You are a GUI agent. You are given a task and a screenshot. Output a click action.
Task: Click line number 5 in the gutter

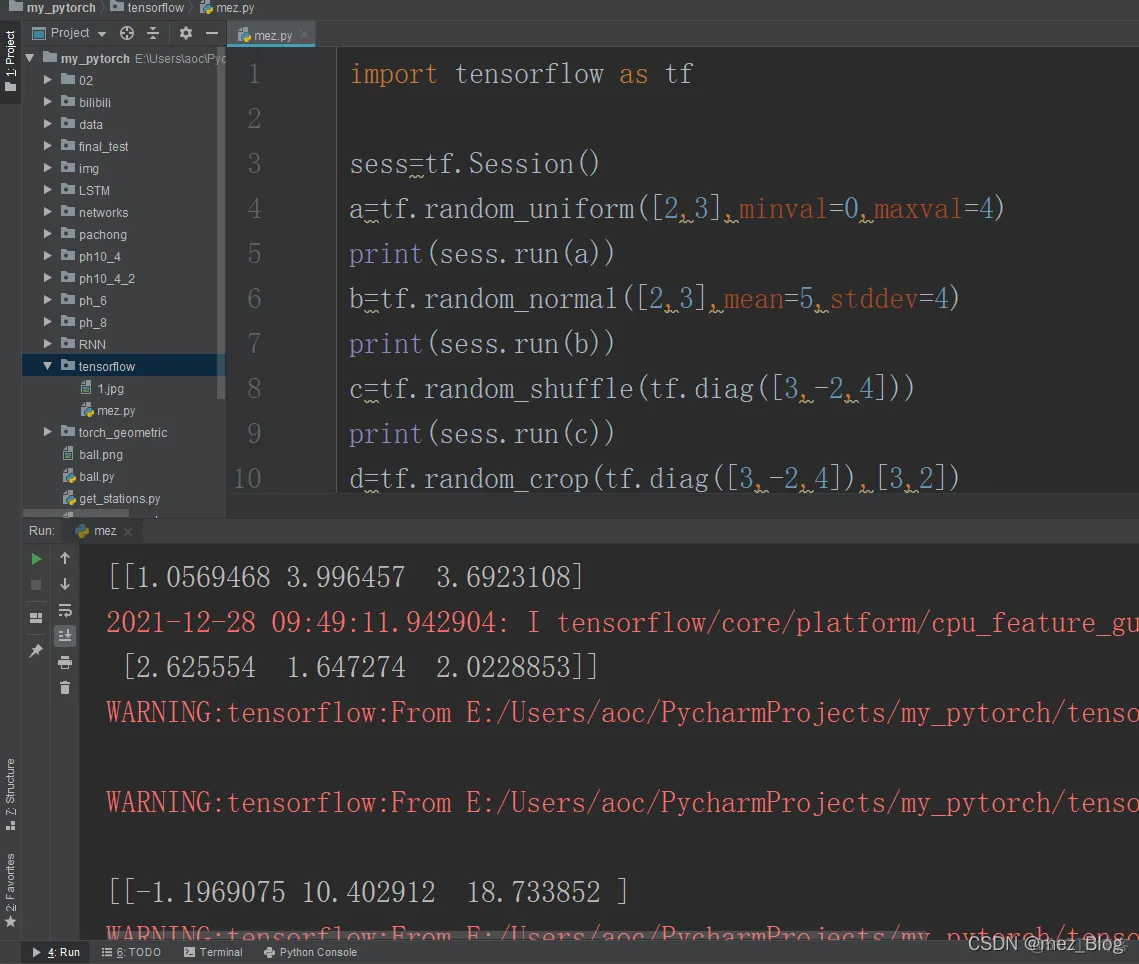click(254, 254)
